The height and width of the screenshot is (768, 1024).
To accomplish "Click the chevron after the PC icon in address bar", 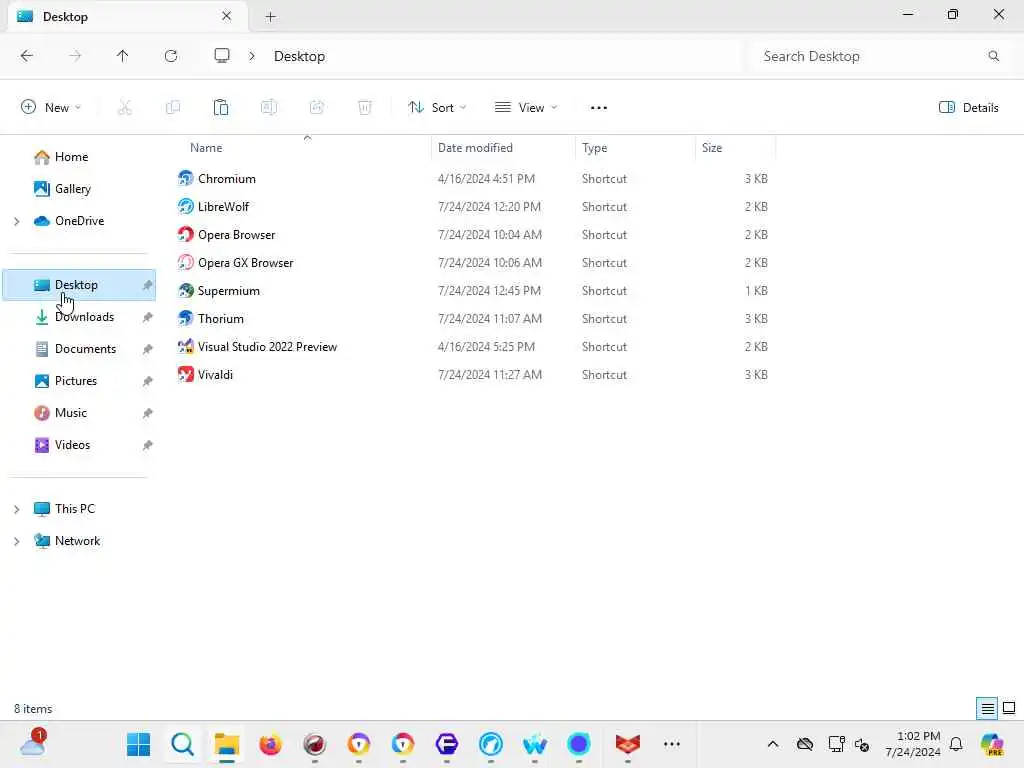I will click(x=252, y=56).
